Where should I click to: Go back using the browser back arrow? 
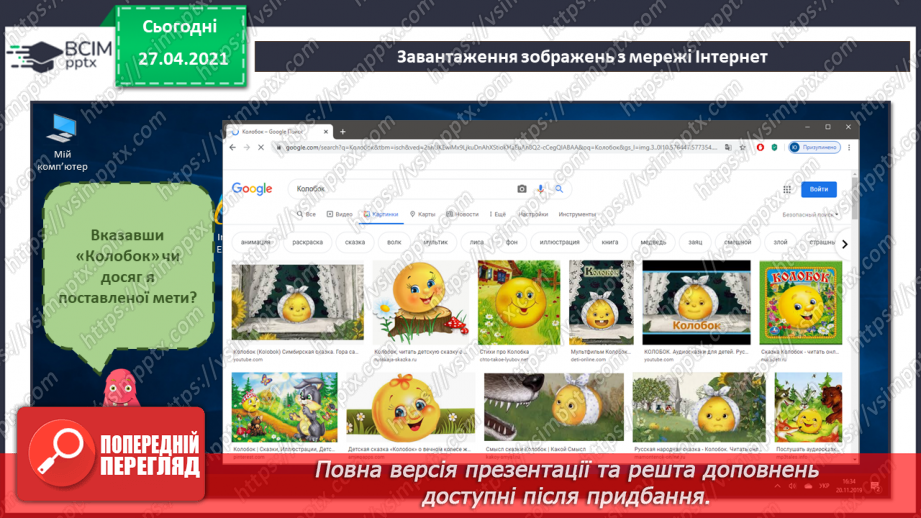pyautogui.click(x=233, y=147)
